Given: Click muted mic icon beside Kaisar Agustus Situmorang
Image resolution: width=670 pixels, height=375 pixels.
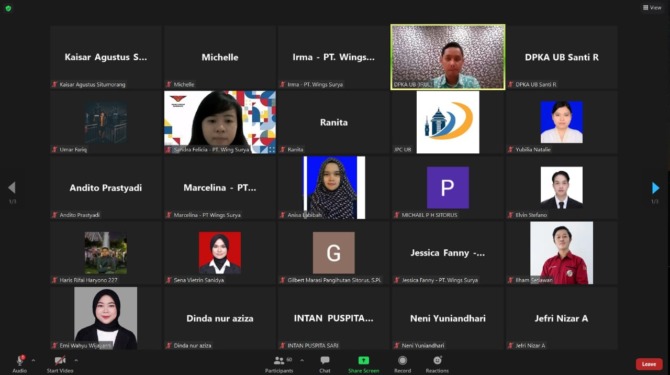Looking at the screenshot, I should point(54,85).
